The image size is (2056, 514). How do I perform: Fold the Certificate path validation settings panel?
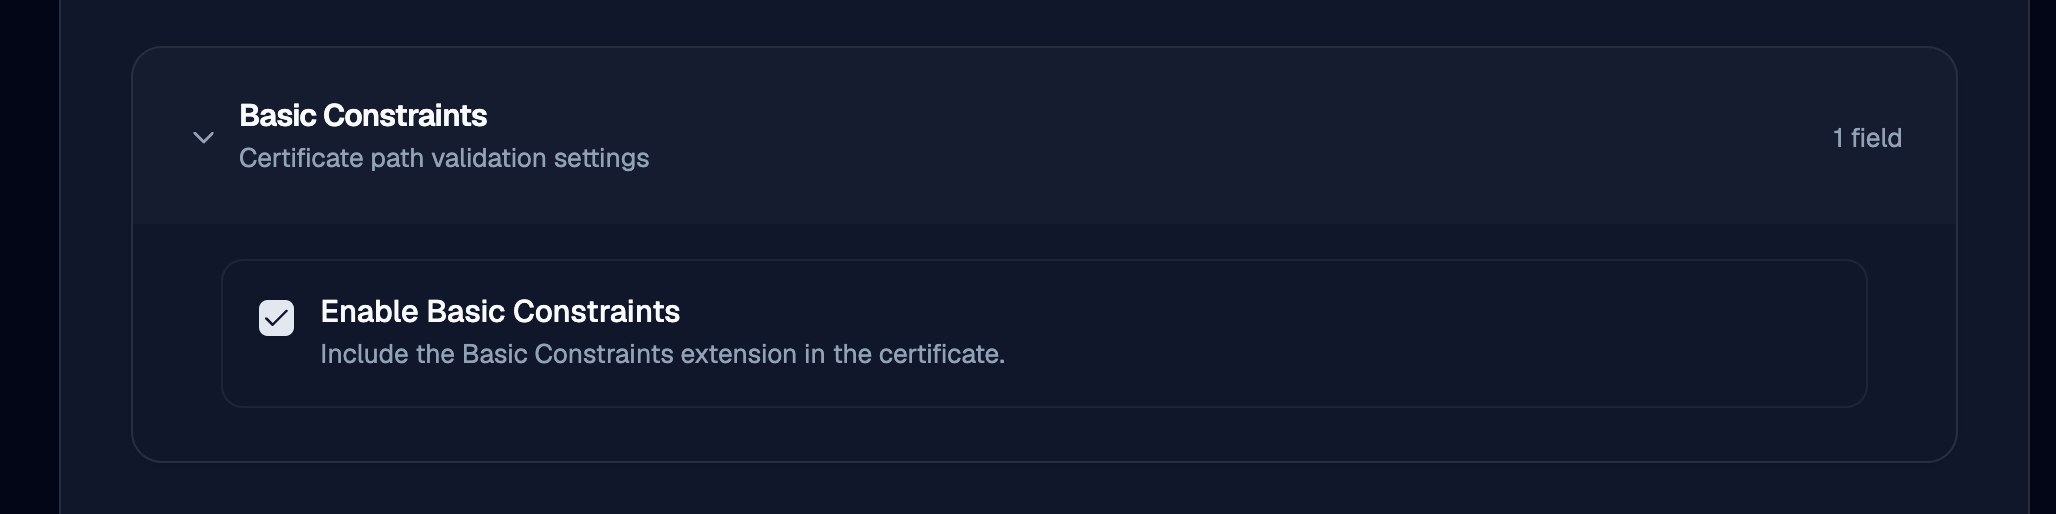203,137
